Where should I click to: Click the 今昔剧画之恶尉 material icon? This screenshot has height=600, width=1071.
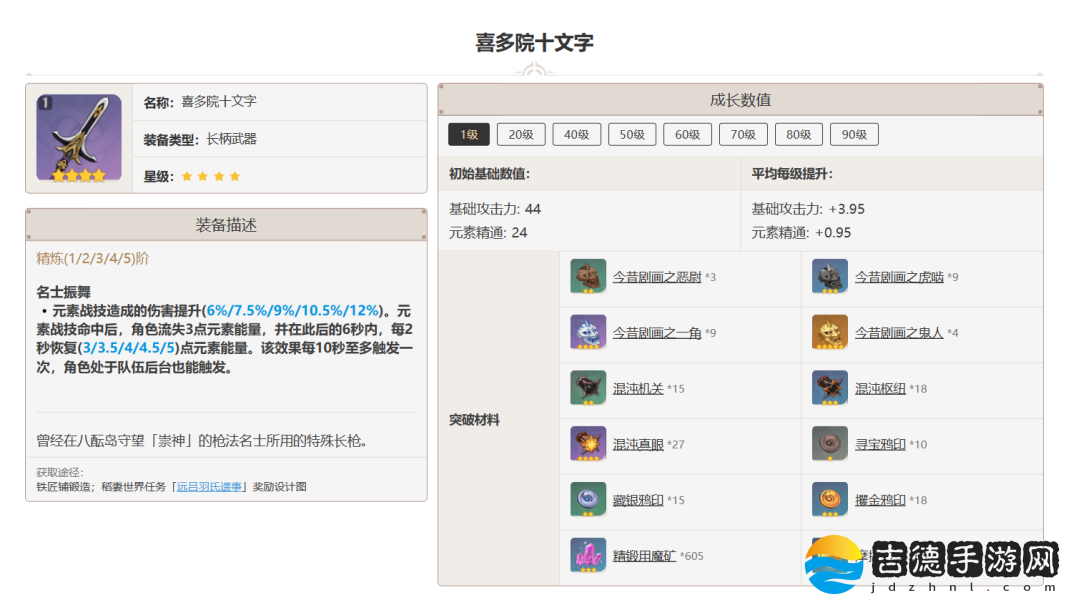pos(588,277)
